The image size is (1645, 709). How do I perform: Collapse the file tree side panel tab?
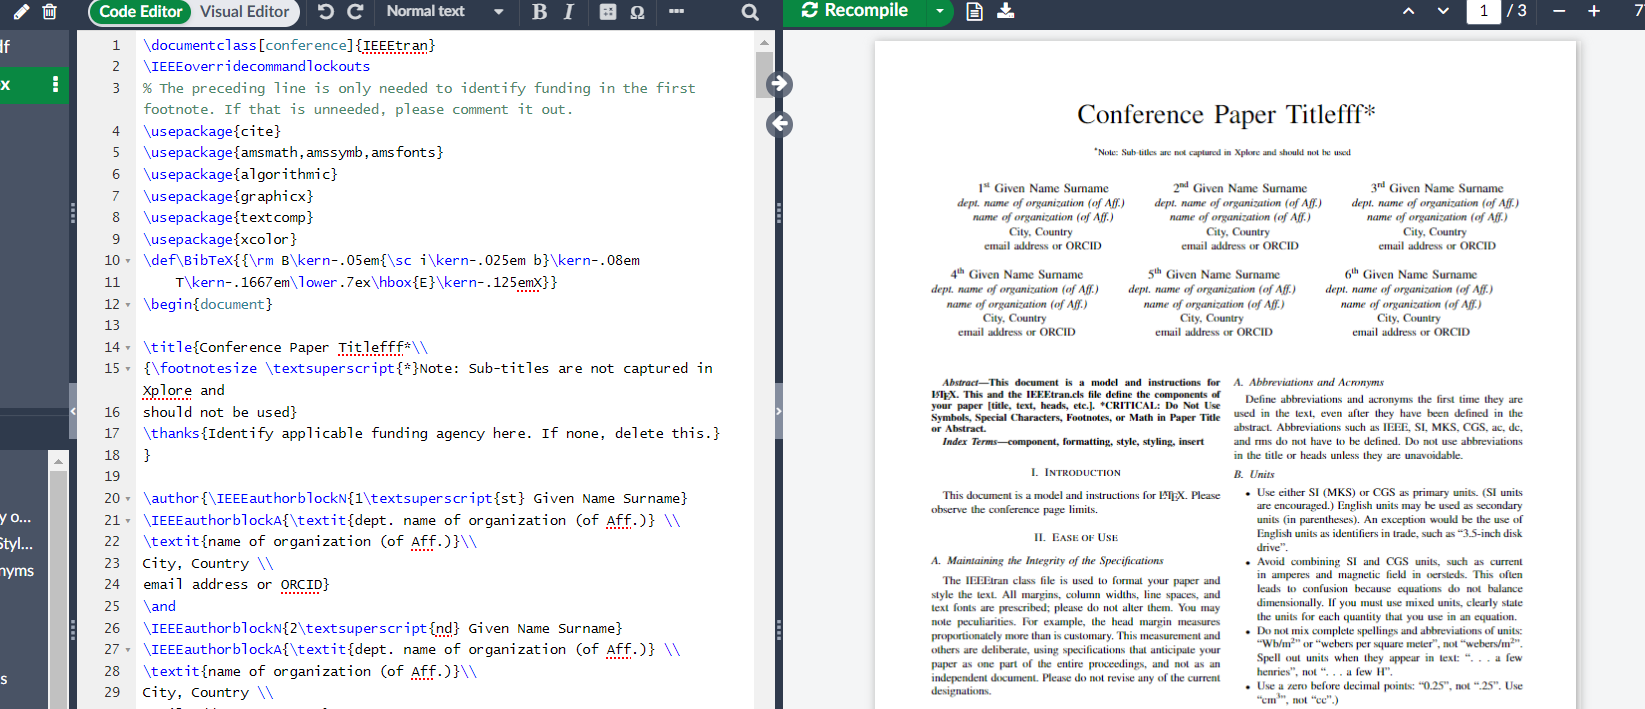click(73, 411)
